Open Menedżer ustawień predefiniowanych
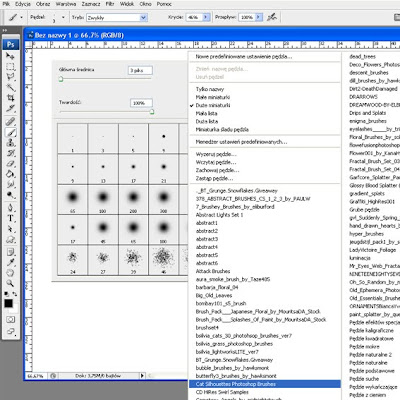The image size is (400, 400). click(241, 142)
